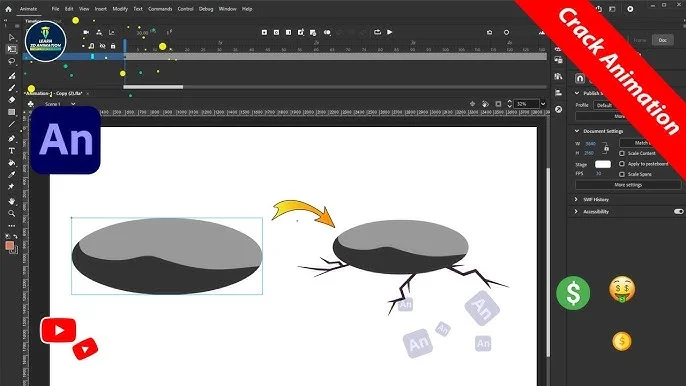The height and width of the screenshot is (386, 686).
Task: Expand the Accessibility section
Action: [576, 211]
